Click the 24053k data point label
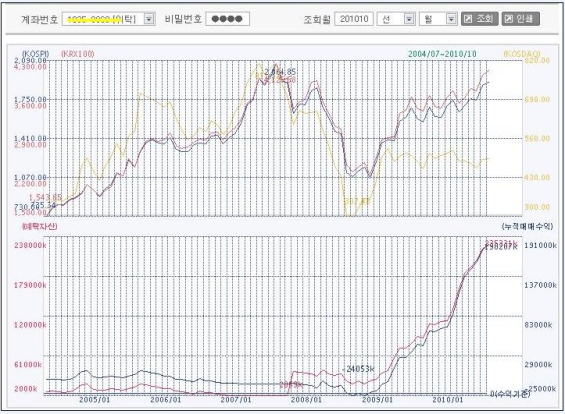This screenshot has height=414, width=565. (359, 369)
